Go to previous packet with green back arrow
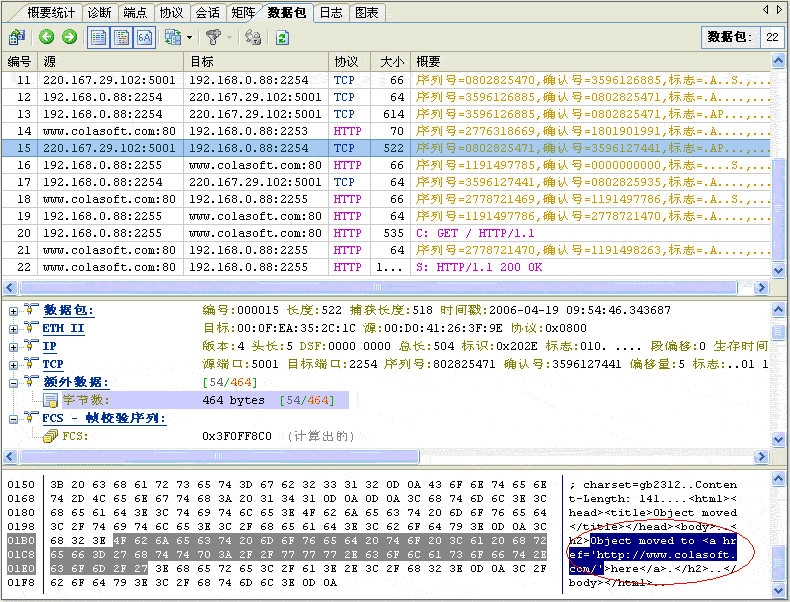 tap(46, 37)
